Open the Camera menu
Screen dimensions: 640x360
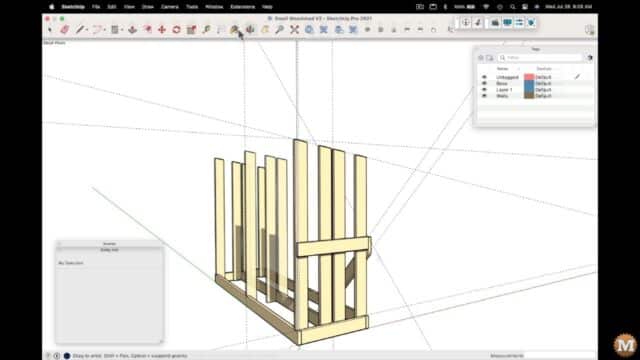(x=170, y=7)
